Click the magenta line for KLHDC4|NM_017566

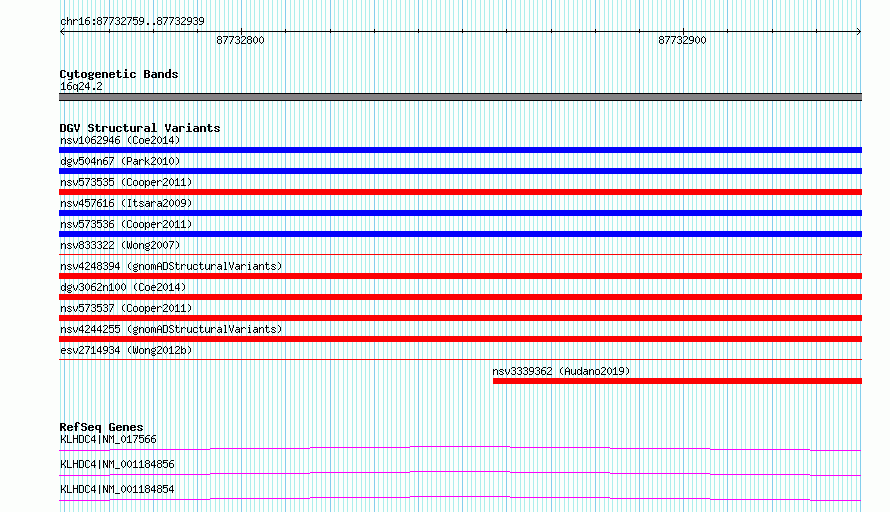click(x=460, y=448)
